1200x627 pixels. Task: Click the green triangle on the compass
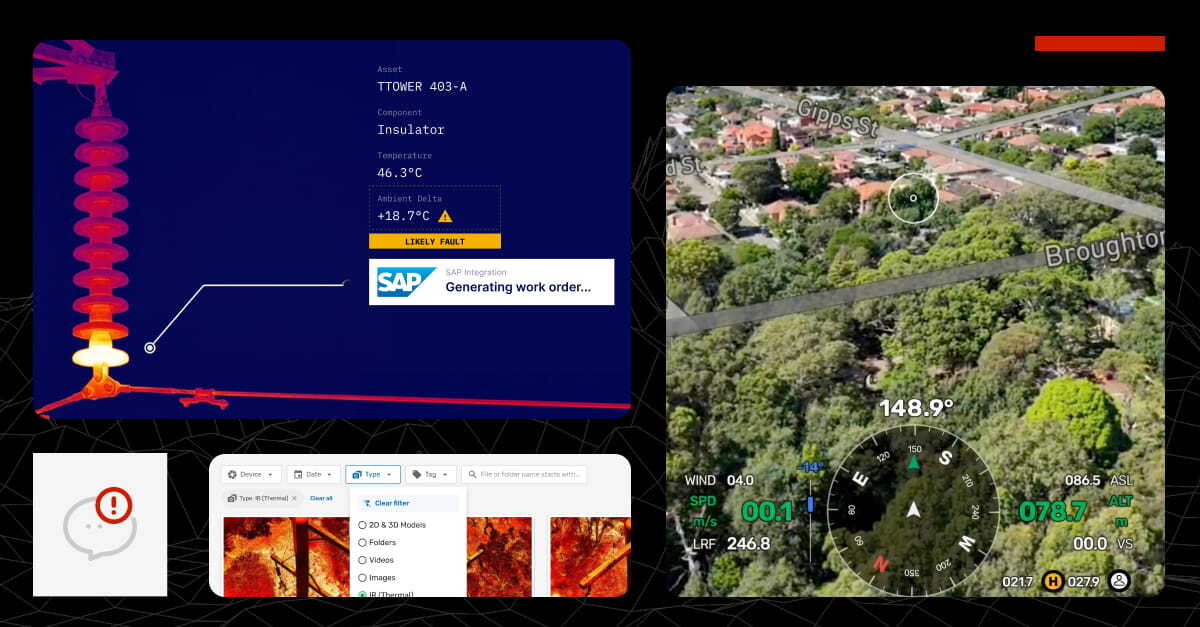pyautogui.click(x=913, y=462)
